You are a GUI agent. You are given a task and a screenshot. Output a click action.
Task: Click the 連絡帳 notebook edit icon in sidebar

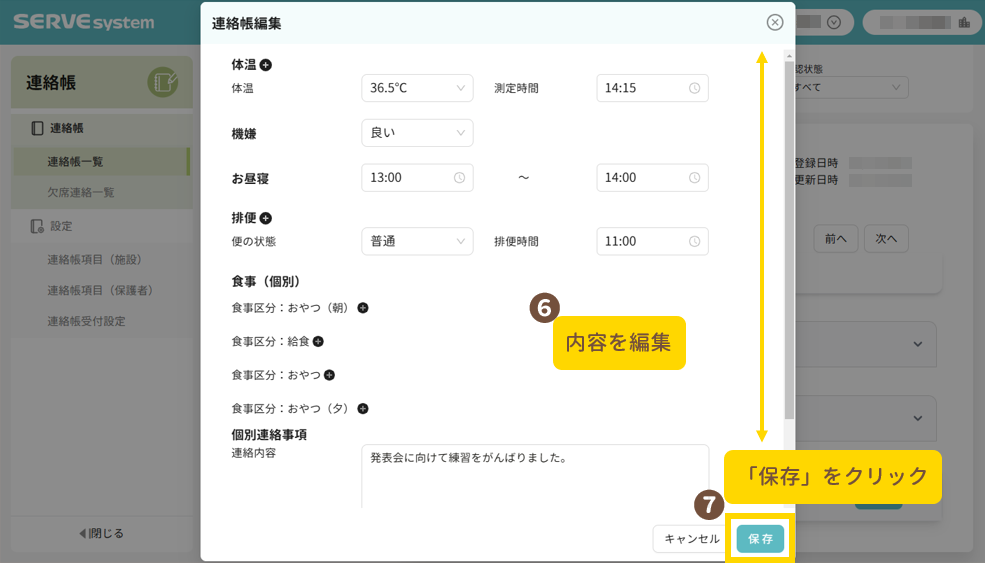coord(162,82)
